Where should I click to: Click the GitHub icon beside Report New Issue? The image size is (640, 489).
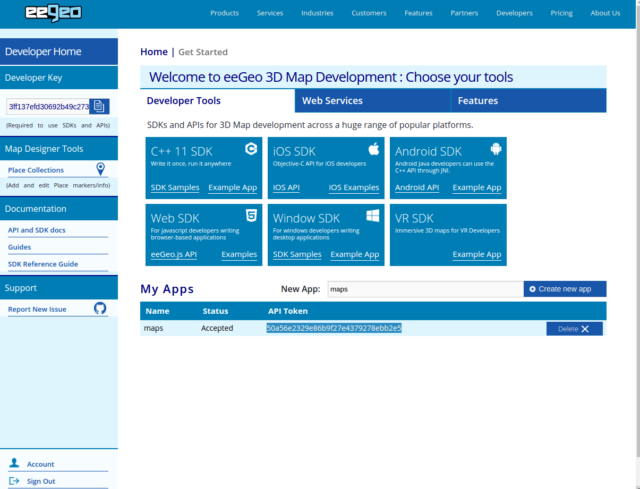point(100,309)
